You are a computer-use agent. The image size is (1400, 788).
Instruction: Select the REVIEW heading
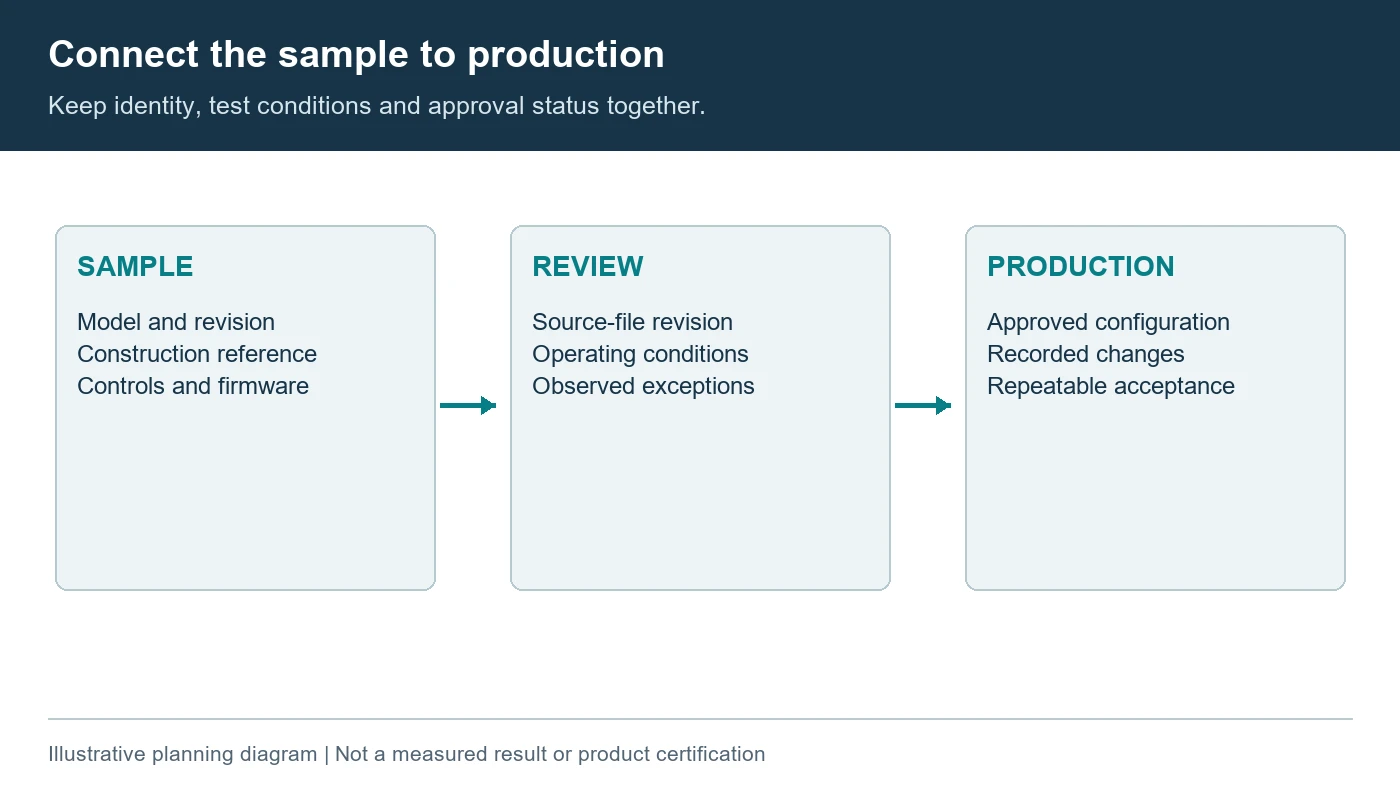(x=588, y=266)
